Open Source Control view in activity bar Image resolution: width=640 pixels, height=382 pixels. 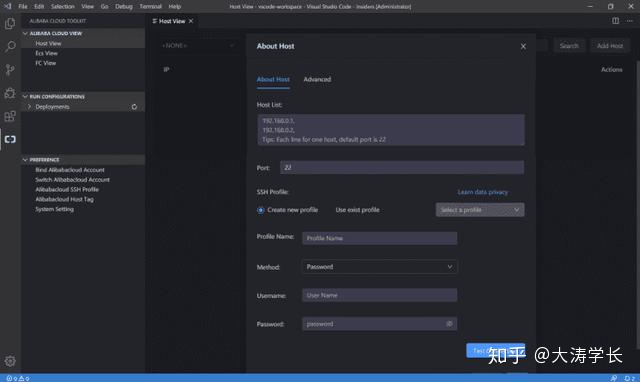pyautogui.click(x=10, y=70)
